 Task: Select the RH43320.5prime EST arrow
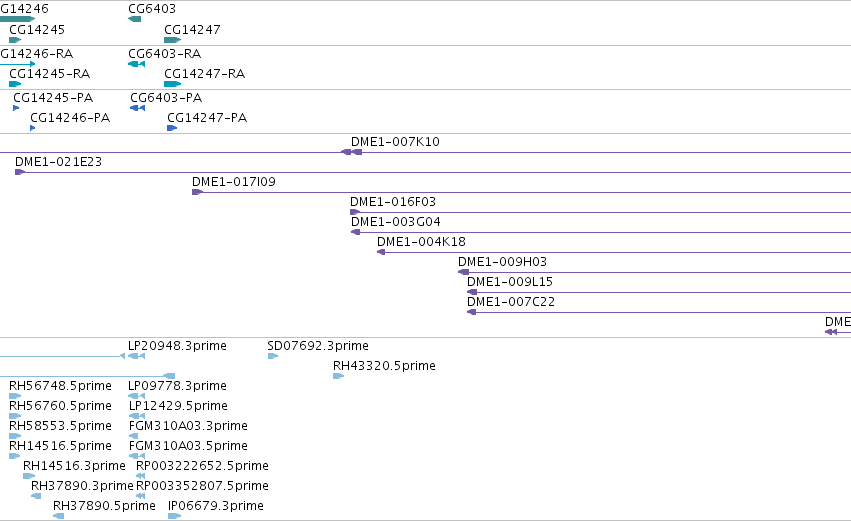(339, 376)
